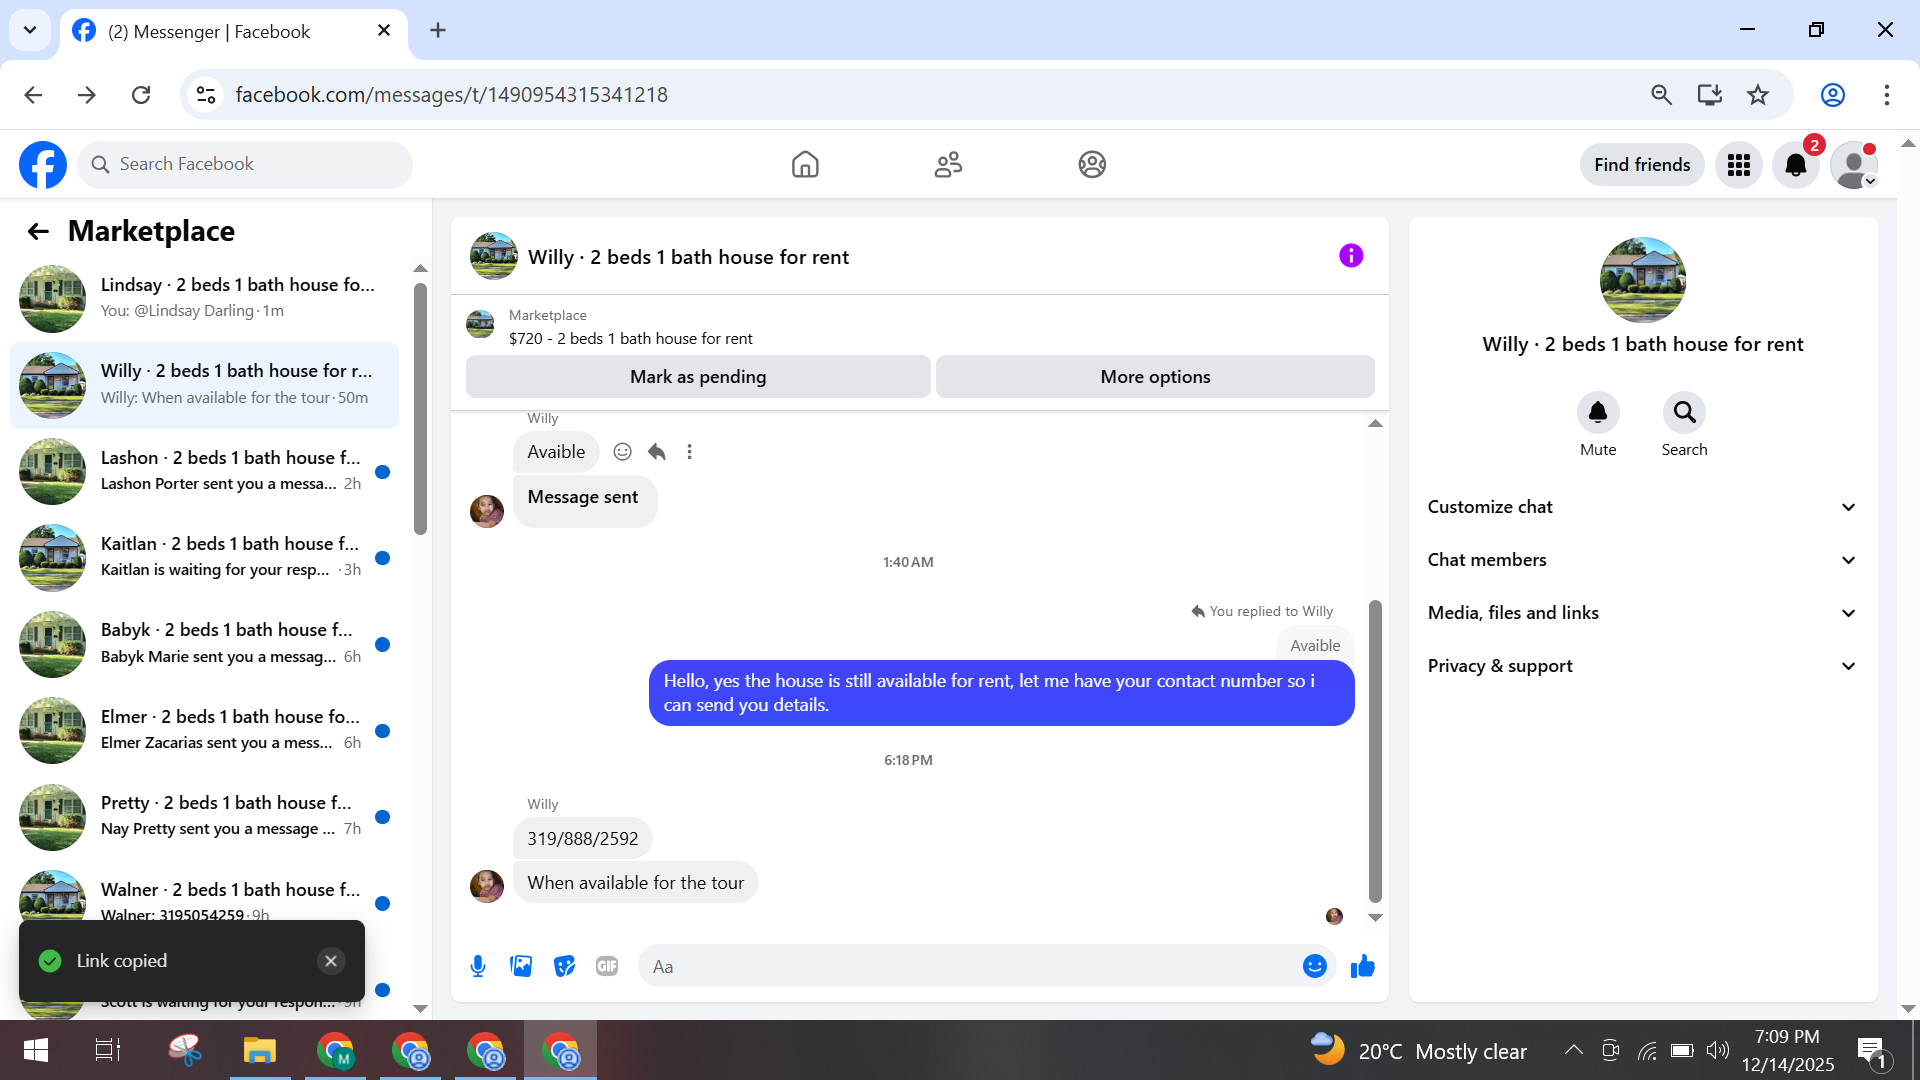This screenshot has width=1920, height=1080.
Task: Mute this conversation with bell icon
Action: click(1597, 412)
